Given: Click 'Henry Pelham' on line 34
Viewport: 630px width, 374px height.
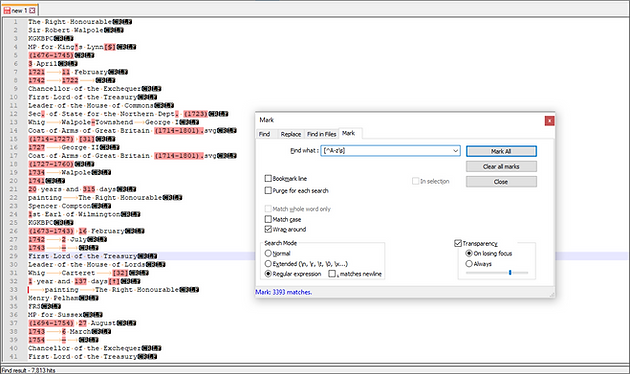Looking at the screenshot, I should [53, 298].
